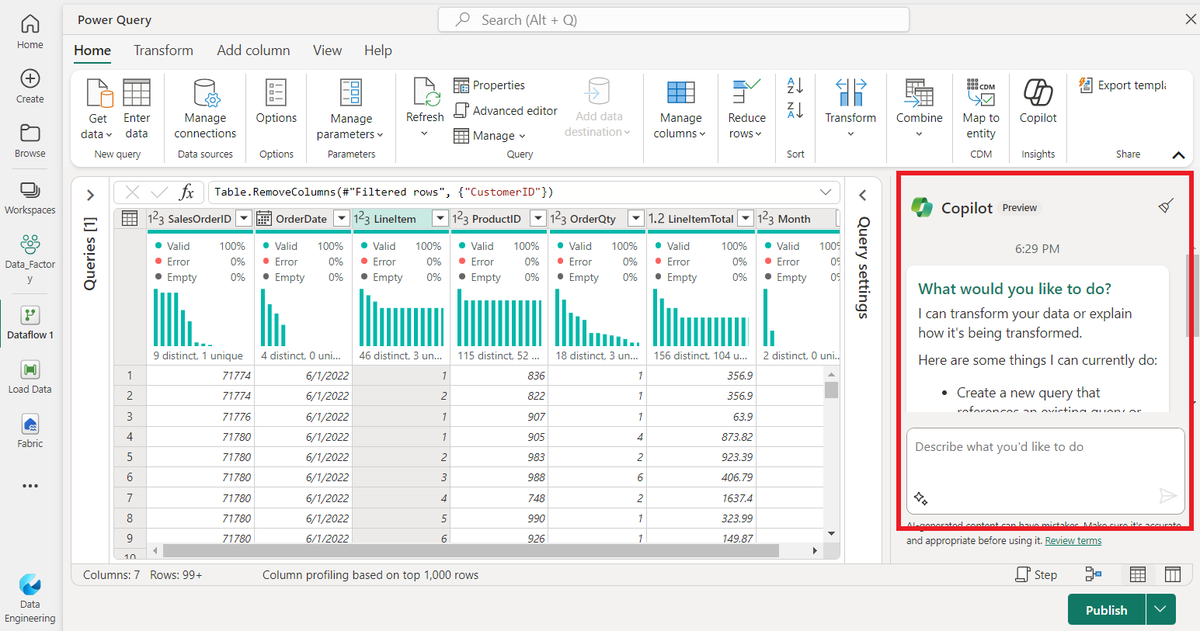The height and width of the screenshot is (631, 1200).
Task: Click Create in the left sidebar
Action: click(30, 87)
